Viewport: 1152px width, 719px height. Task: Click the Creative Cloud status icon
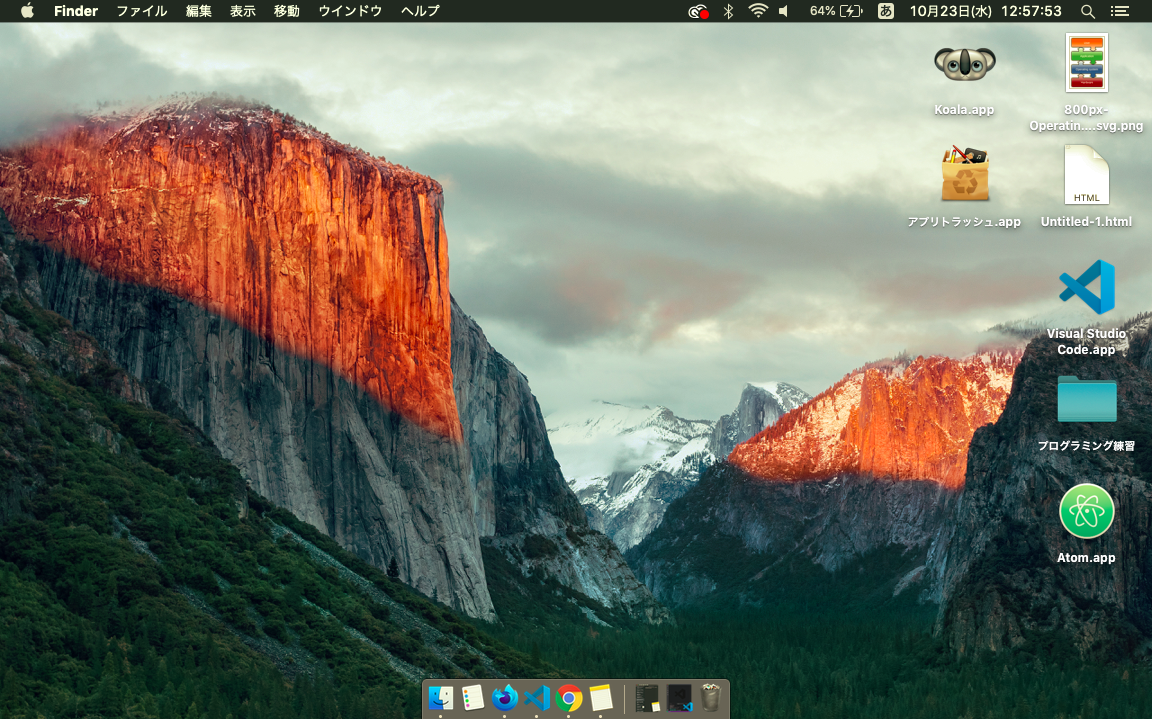coord(698,11)
